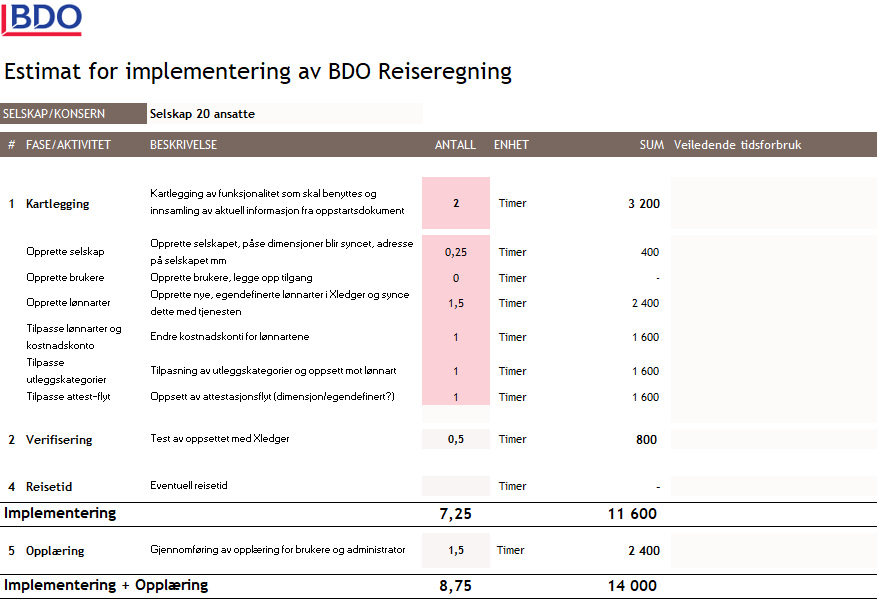Click the SUM column header
The height and width of the screenshot is (601, 878).
[652, 145]
